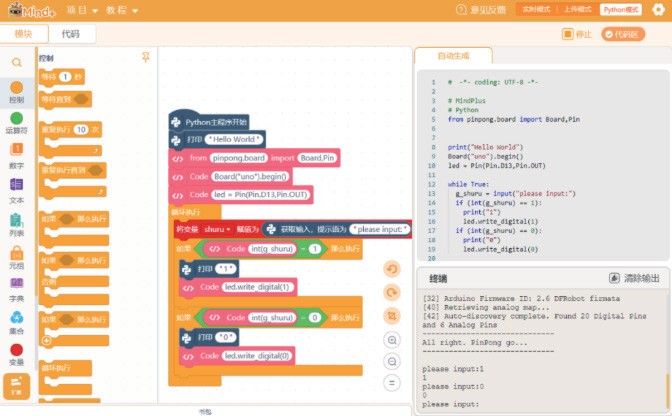
Task: Edit the led.write_digital(0) code field
Action: click(257, 356)
